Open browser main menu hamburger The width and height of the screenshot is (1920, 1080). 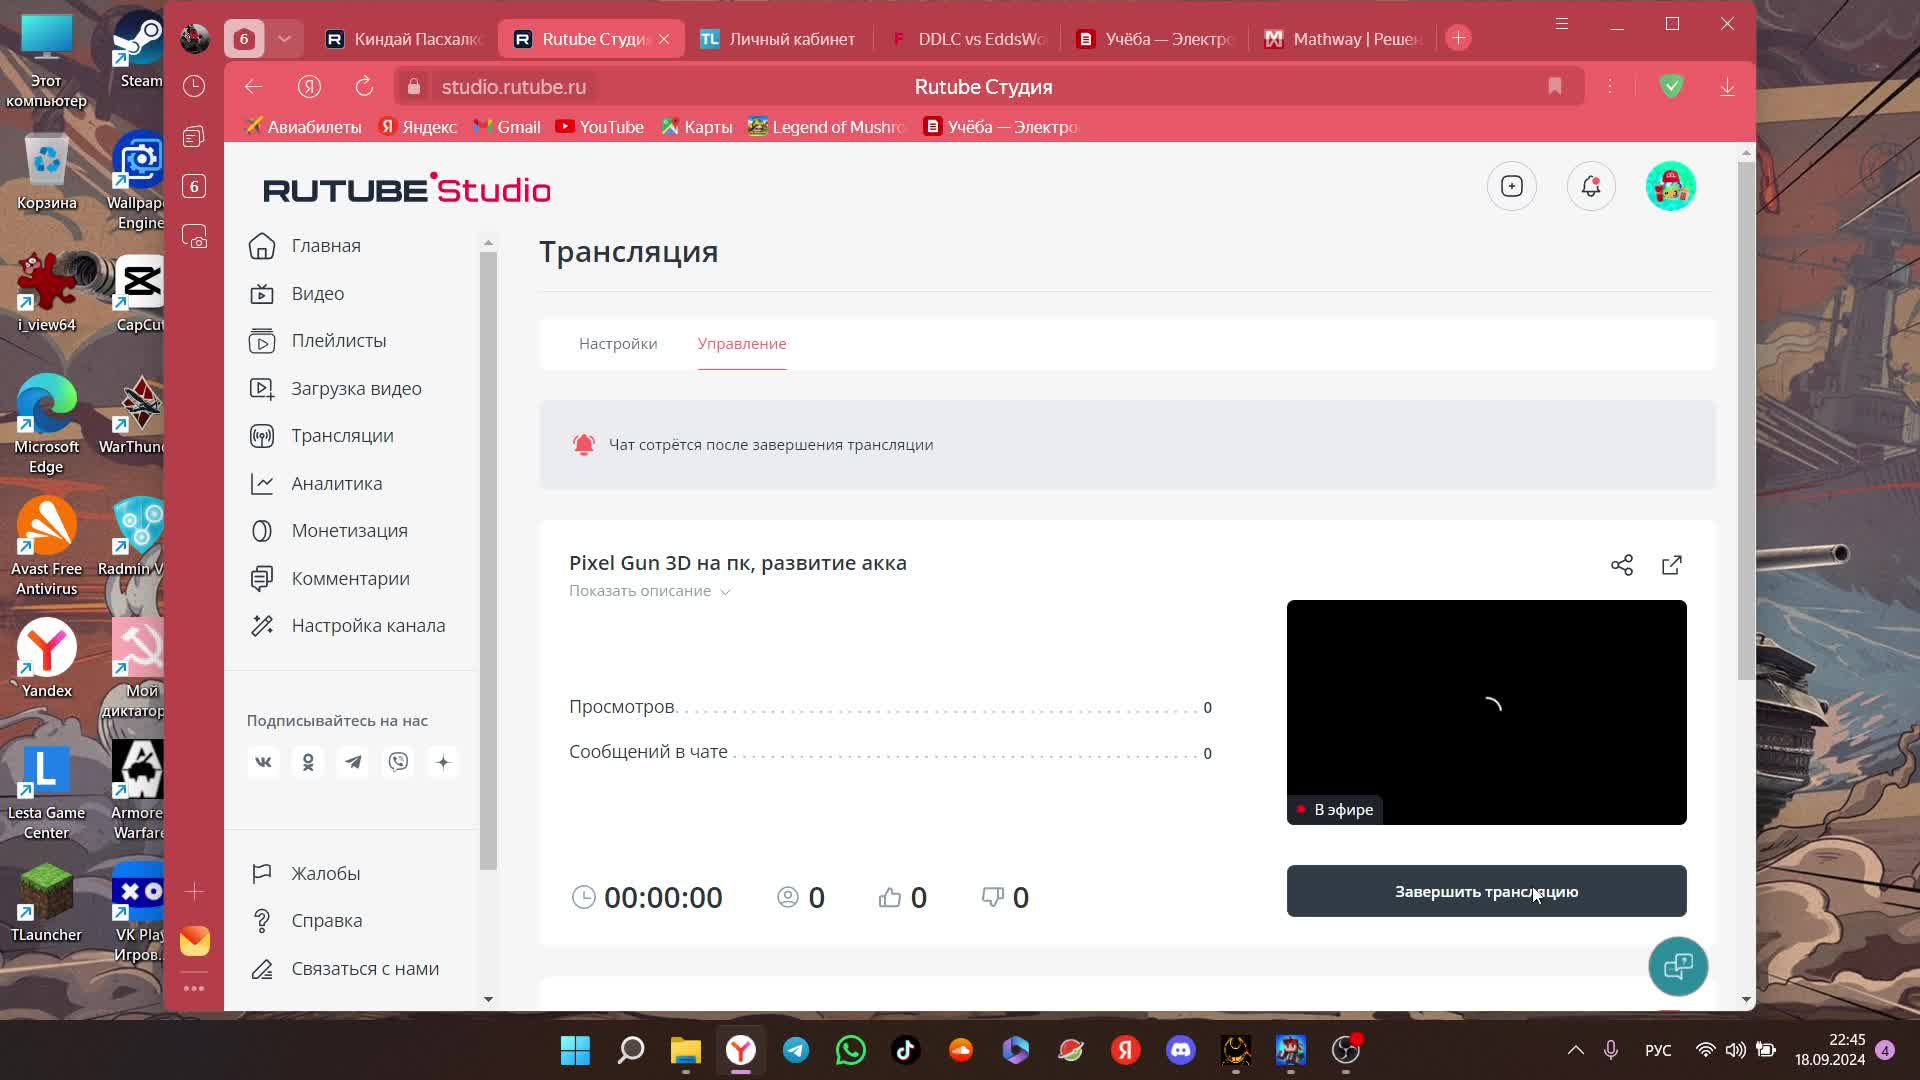coord(1561,24)
